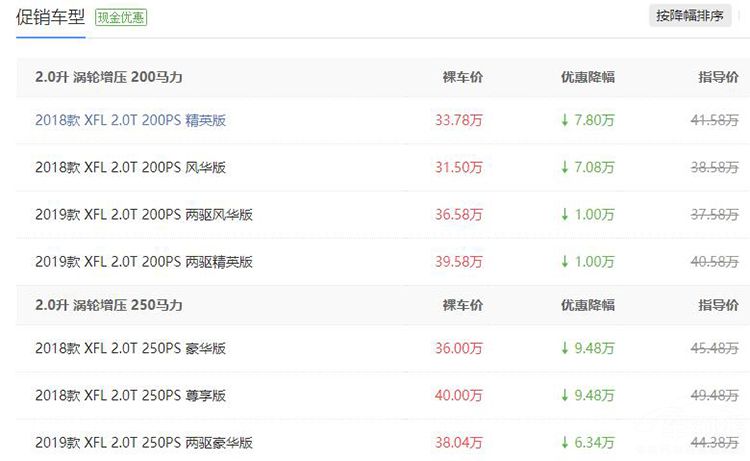Open 2019款 XFL 2.0T 200PS 两驱风华版
Screen dimensions: 750x461
(x=143, y=215)
